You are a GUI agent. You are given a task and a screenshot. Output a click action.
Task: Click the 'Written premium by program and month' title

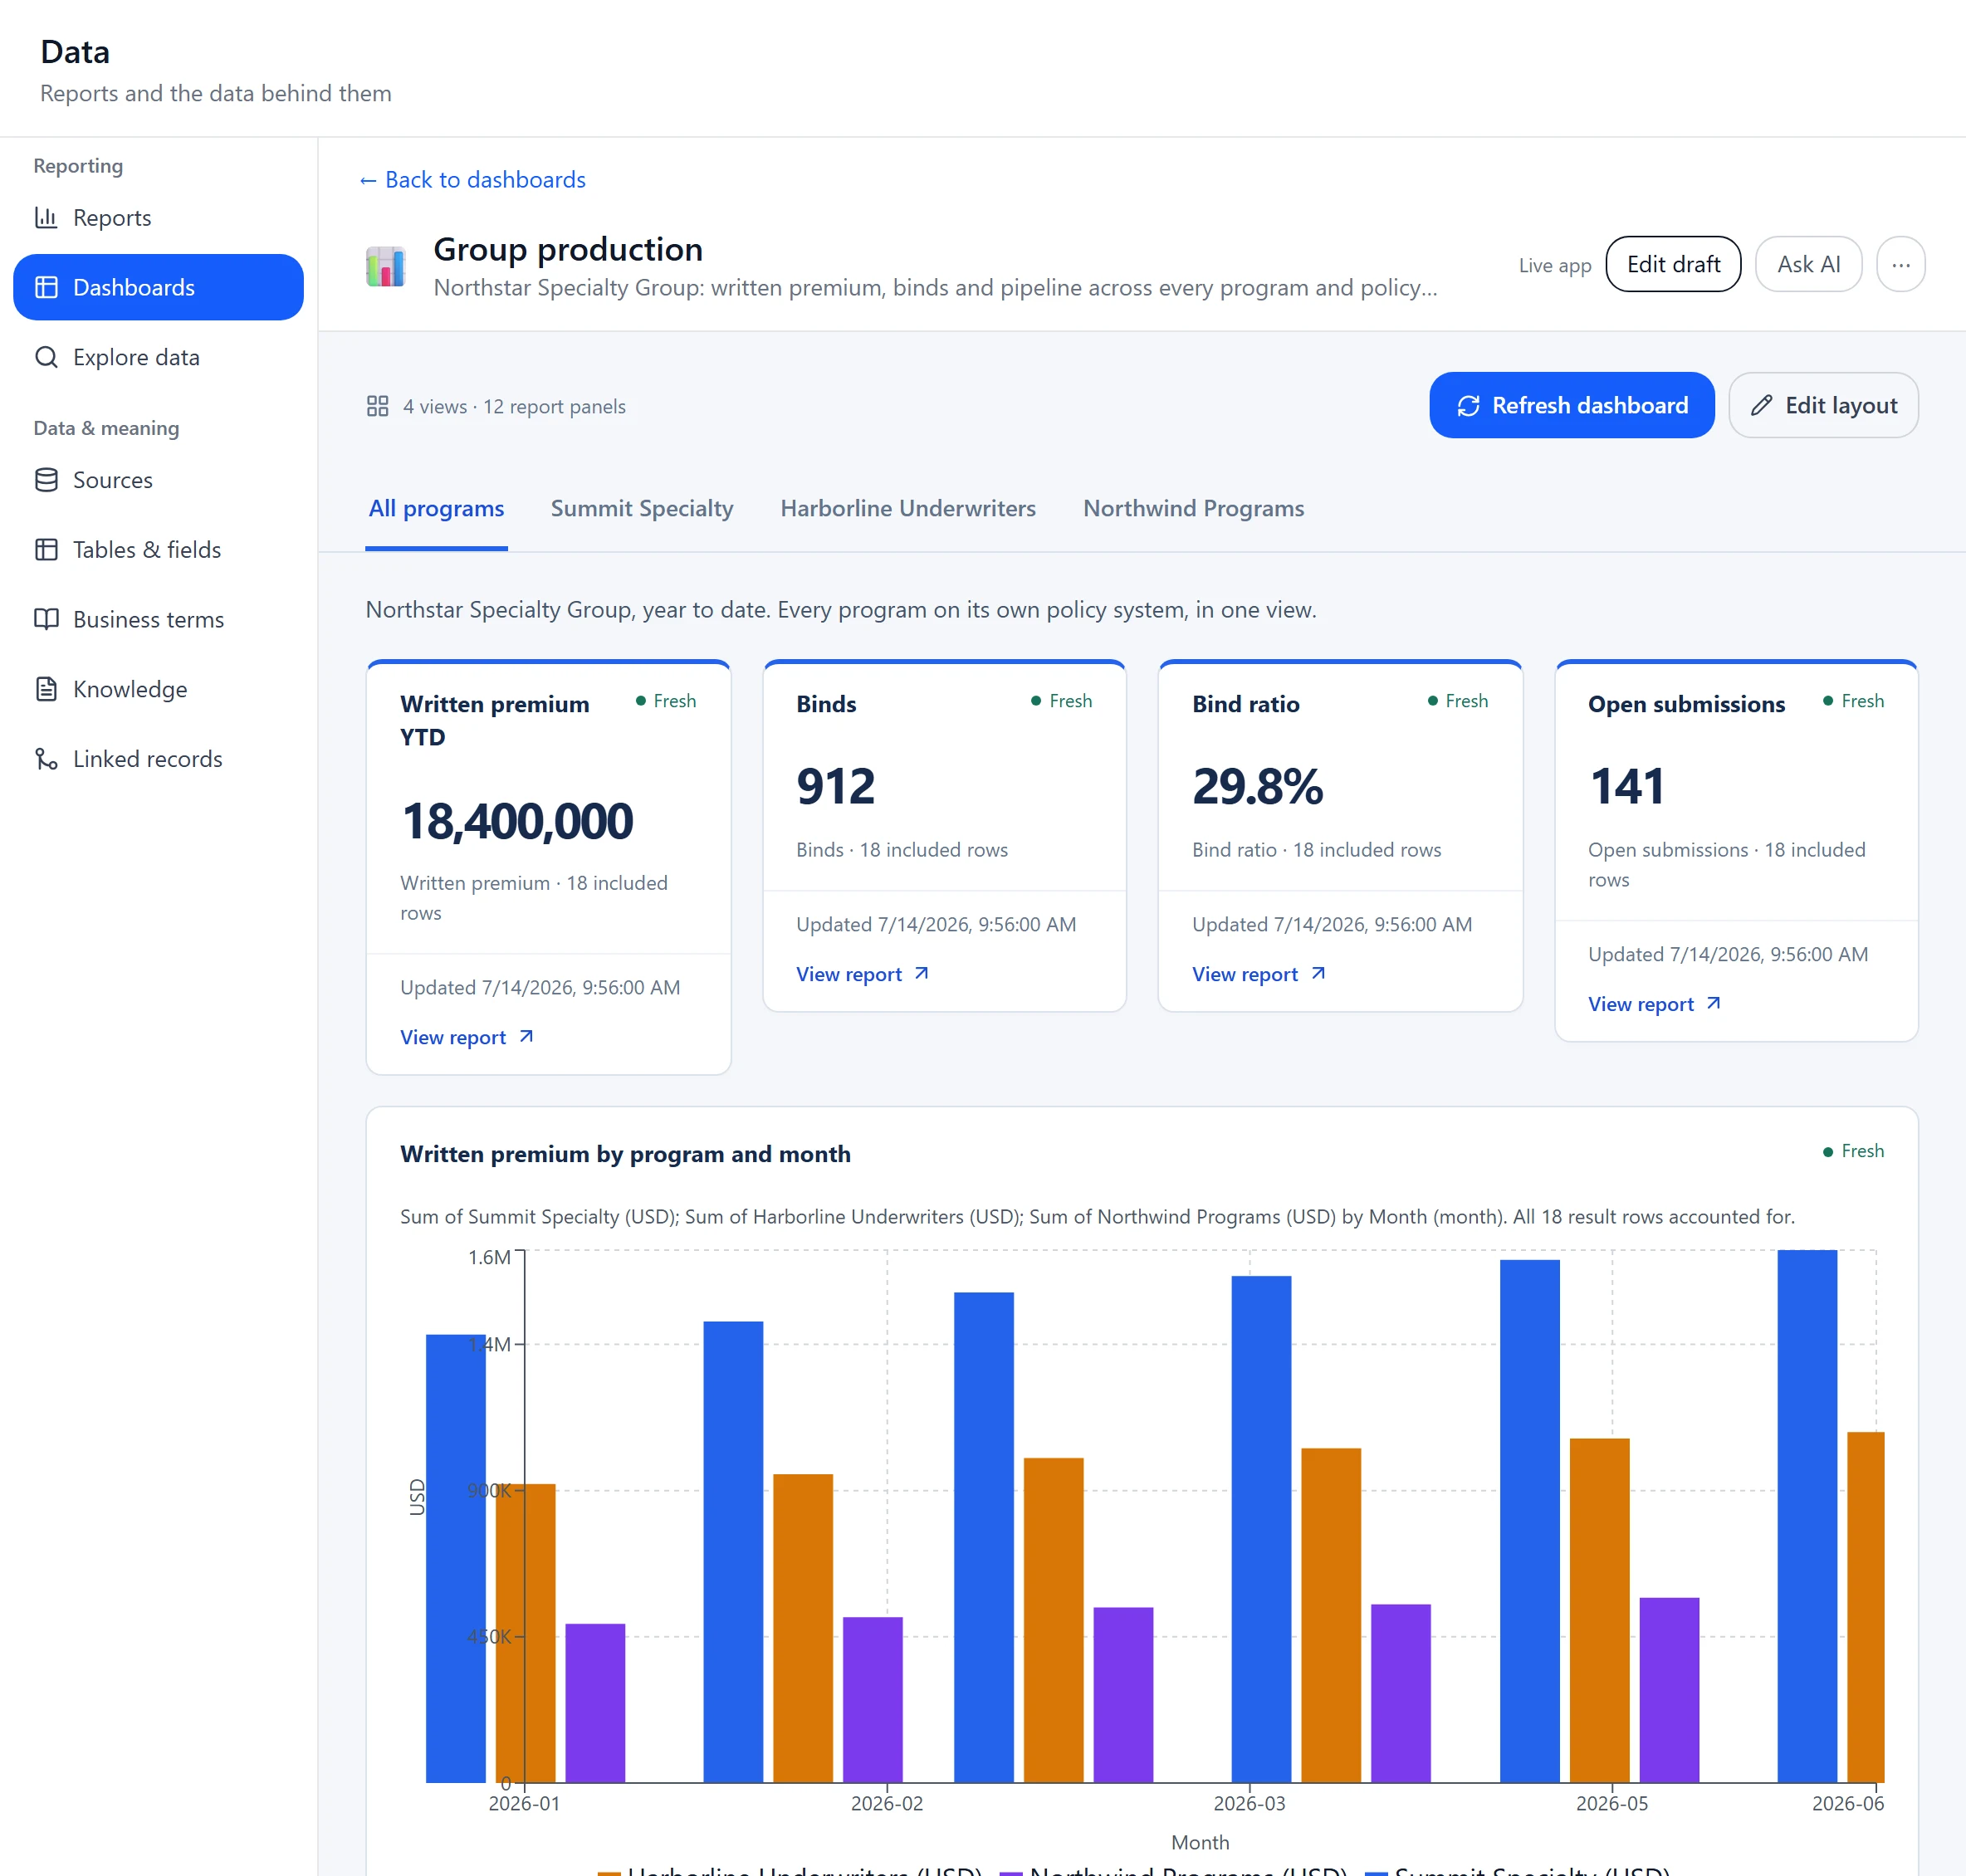tap(625, 1154)
